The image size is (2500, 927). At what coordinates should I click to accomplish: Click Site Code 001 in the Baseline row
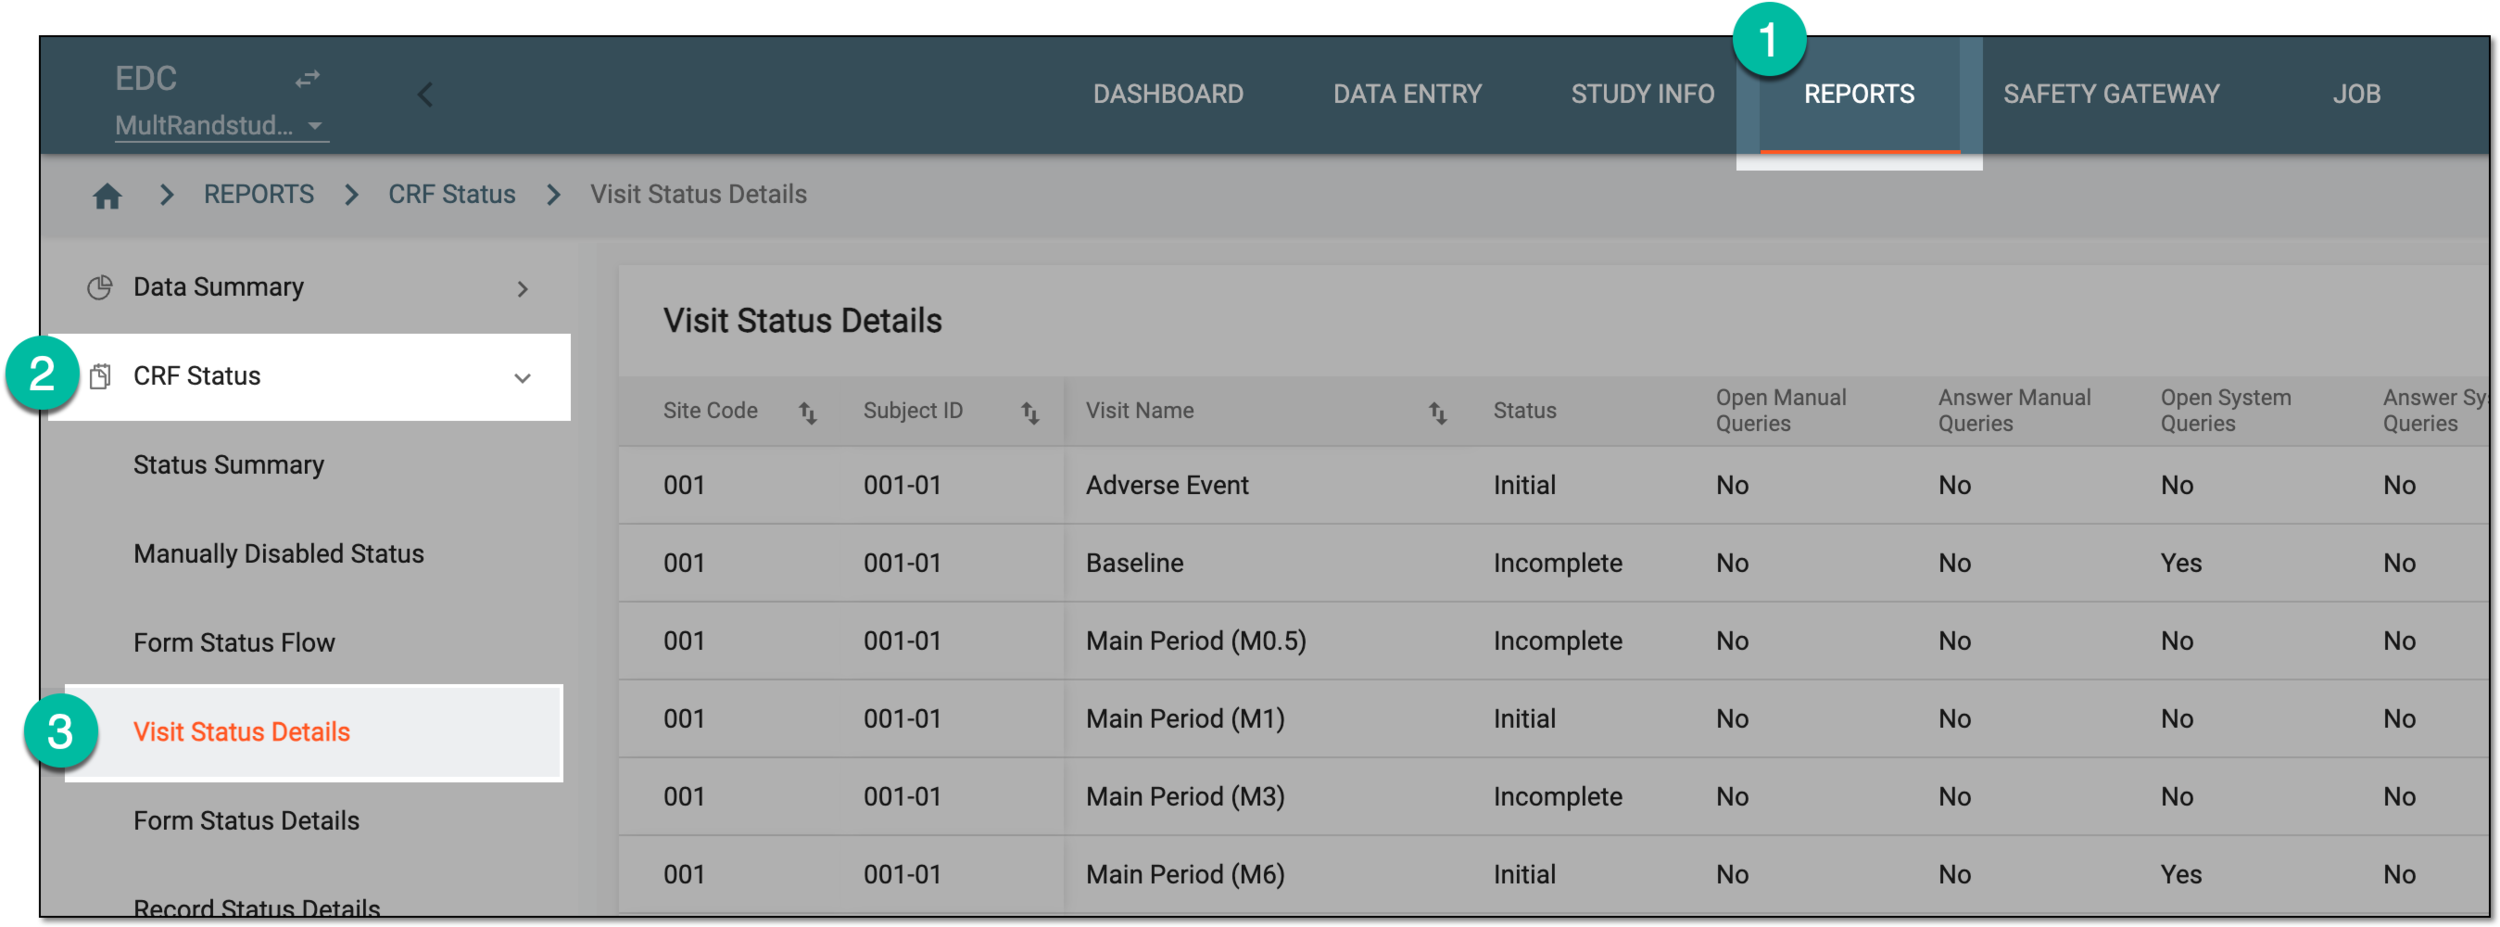(x=684, y=564)
